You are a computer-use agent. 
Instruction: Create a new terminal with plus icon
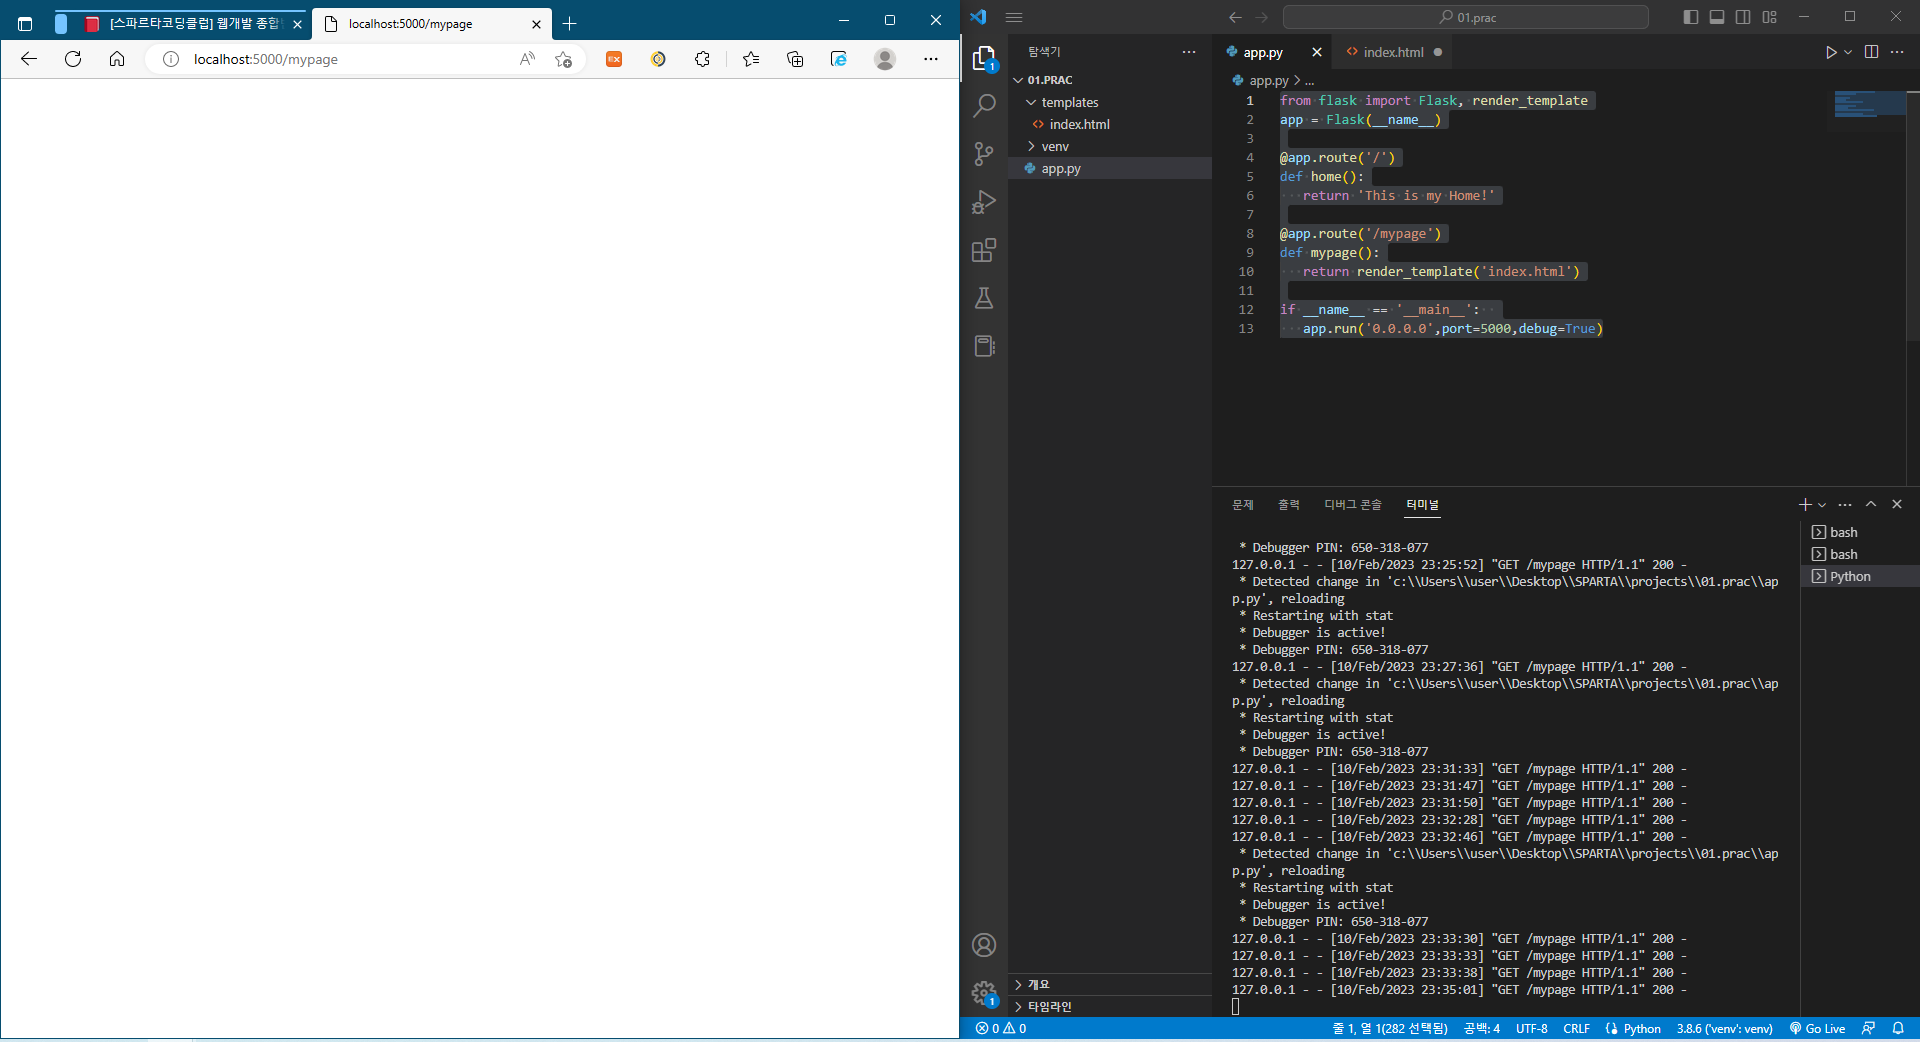point(1805,505)
